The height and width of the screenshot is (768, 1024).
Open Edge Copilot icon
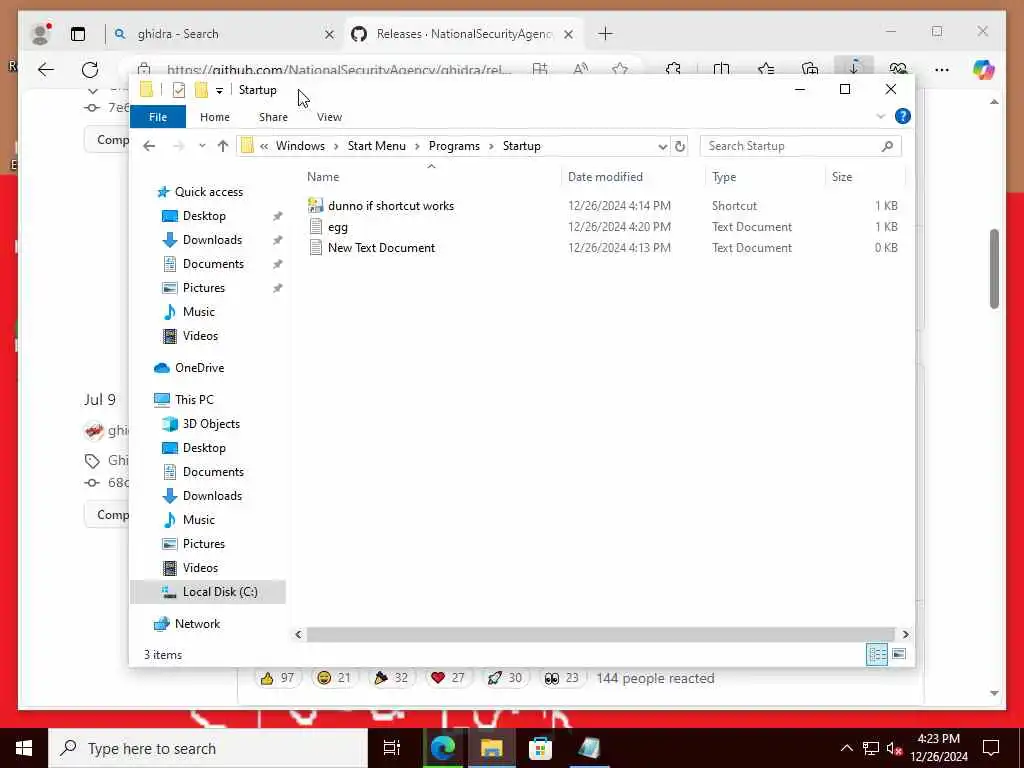point(983,69)
